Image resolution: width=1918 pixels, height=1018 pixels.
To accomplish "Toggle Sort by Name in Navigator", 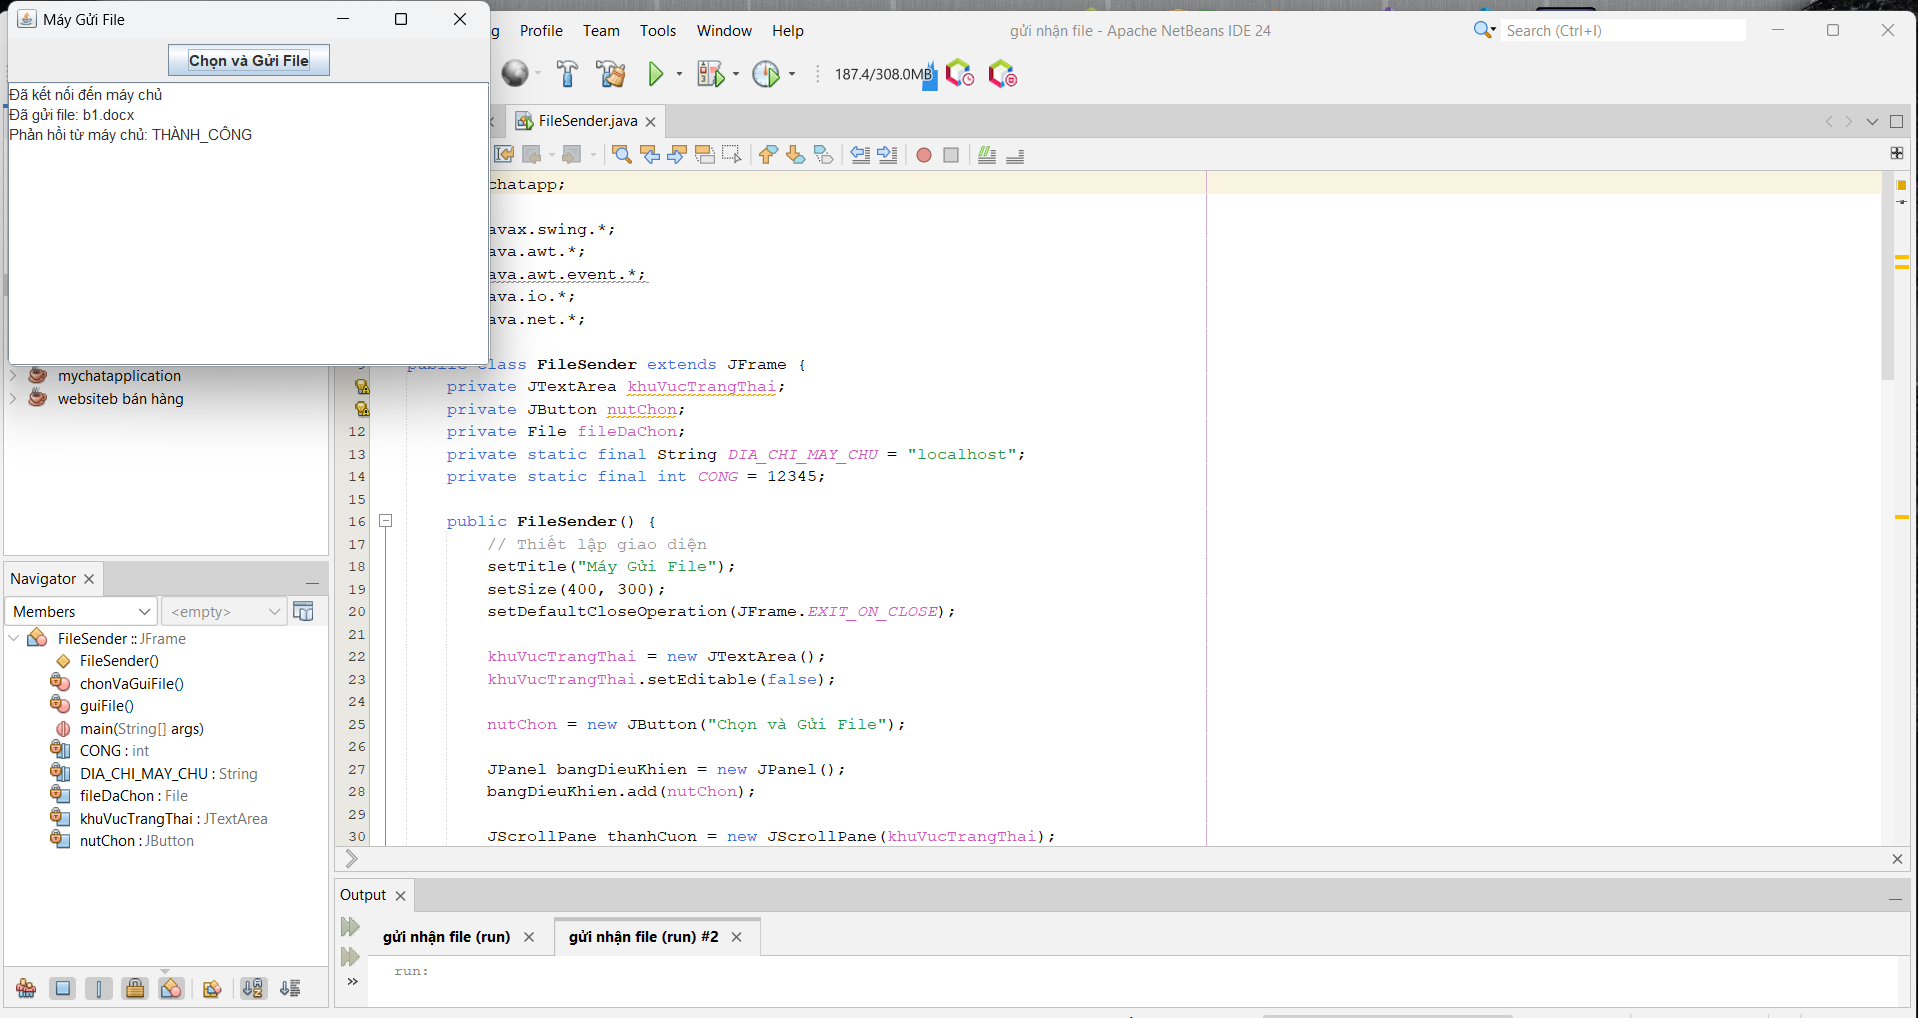I will pyautogui.click(x=253, y=989).
